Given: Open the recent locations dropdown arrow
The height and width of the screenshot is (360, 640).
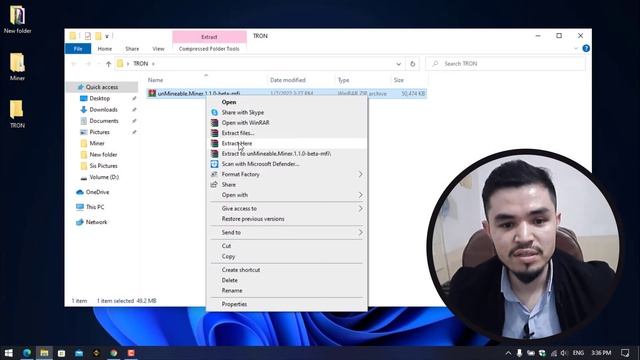Looking at the screenshot, I should pyautogui.click(x=98, y=64).
